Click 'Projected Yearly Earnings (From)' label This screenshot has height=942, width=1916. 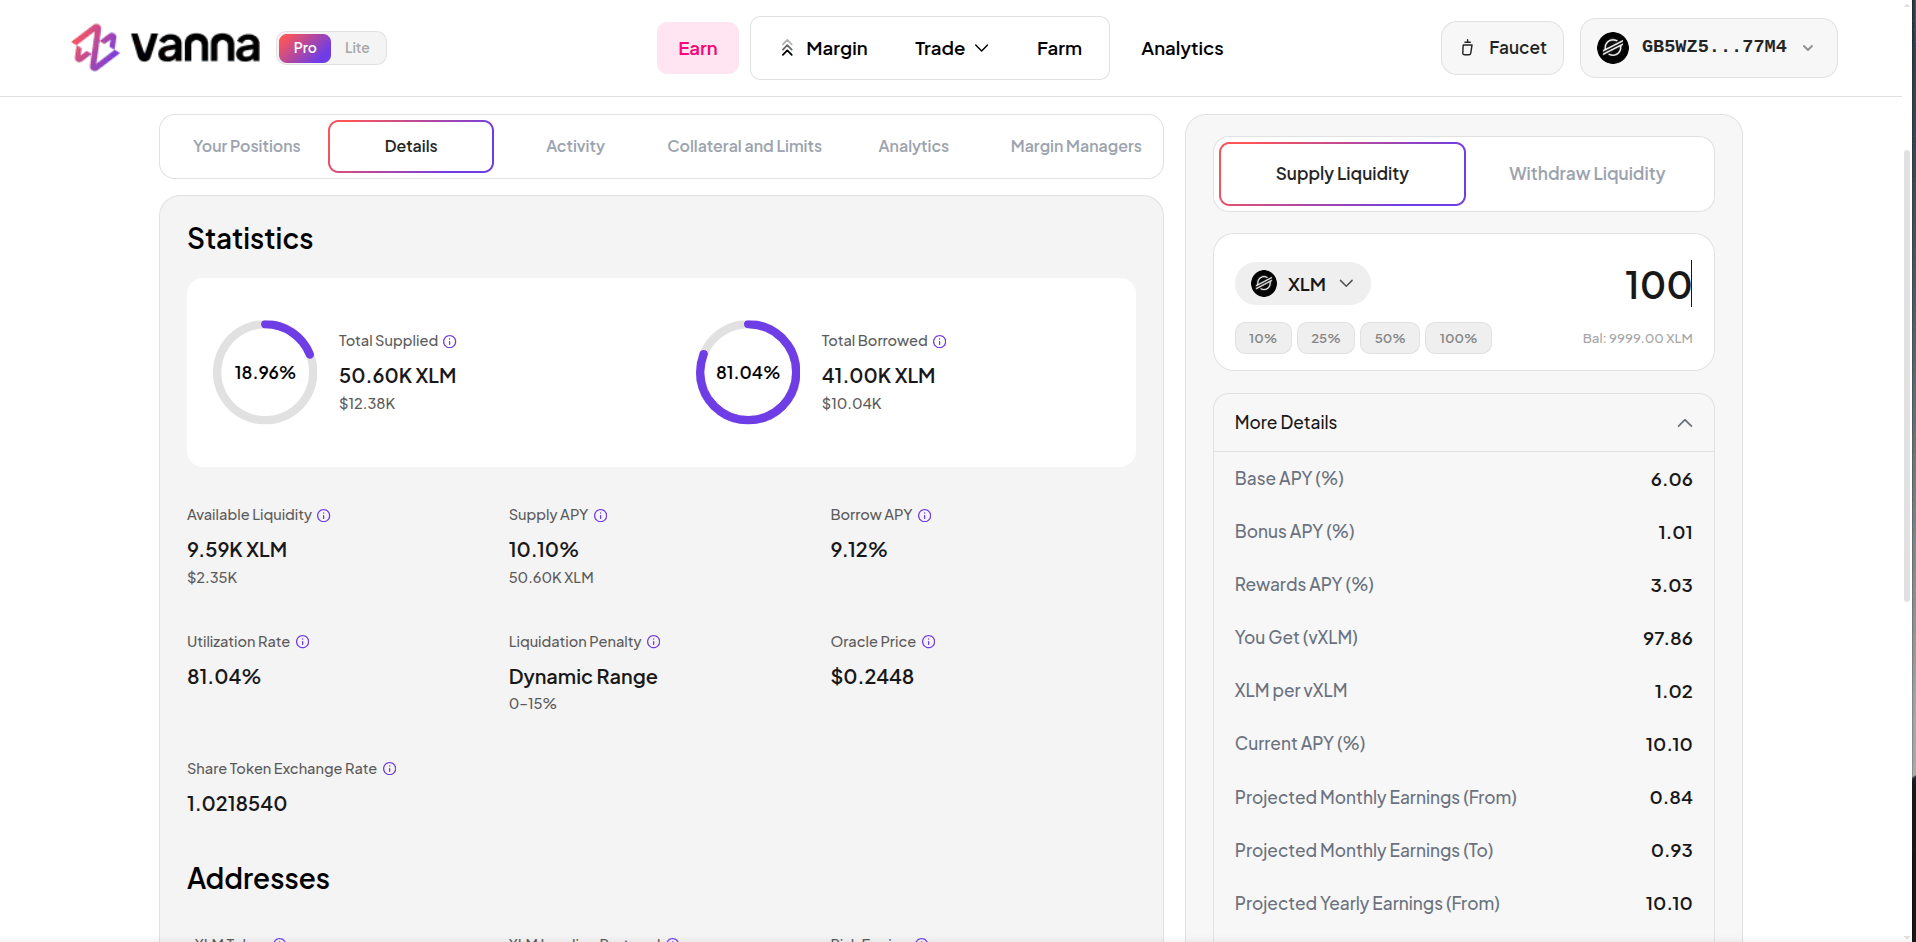point(1367,904)
